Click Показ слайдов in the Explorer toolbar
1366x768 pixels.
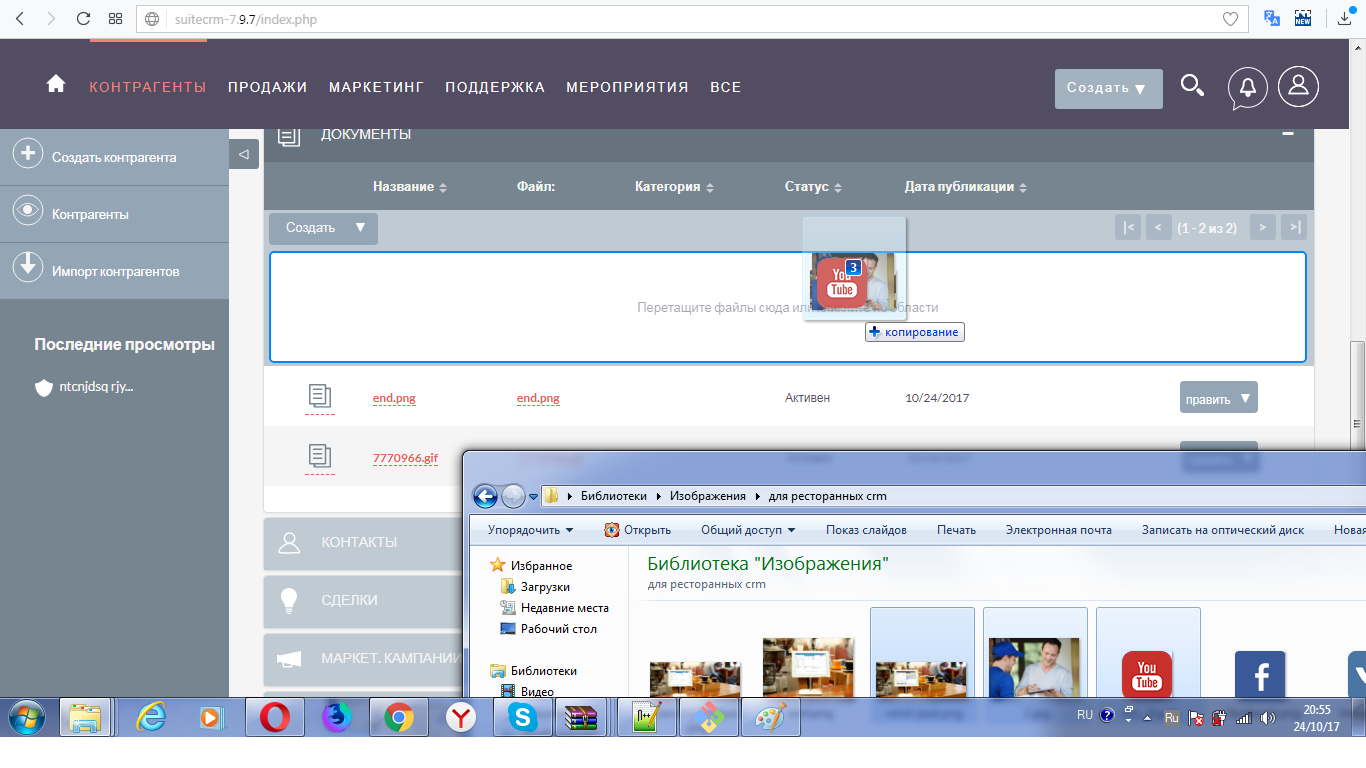pos(866,530)
